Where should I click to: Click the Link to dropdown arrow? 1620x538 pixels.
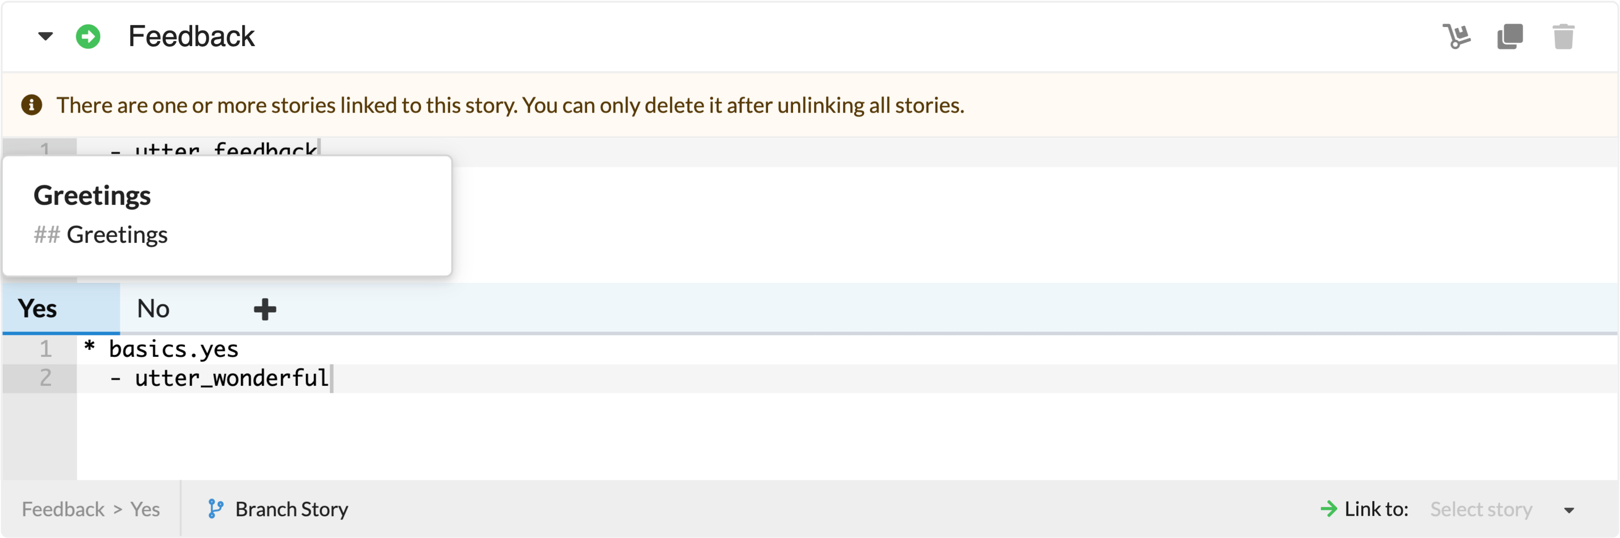(x=1569, y=510)
